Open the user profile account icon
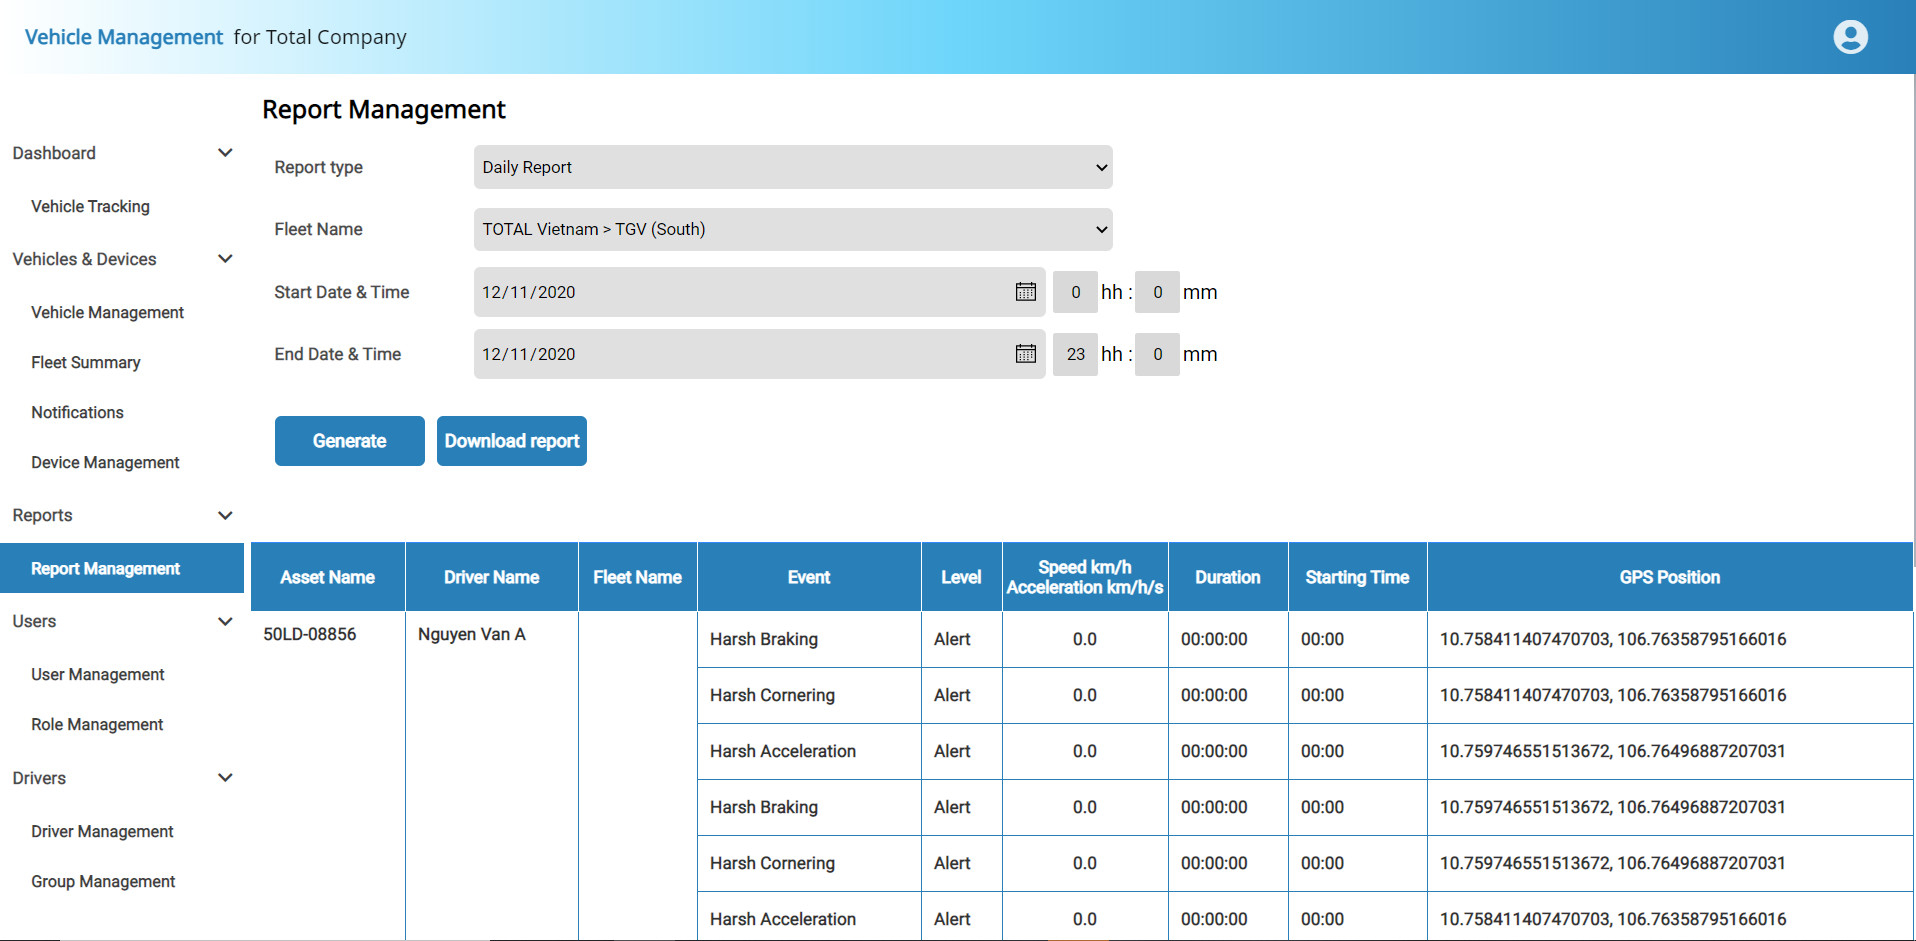This screenshot has width=1916, height=941. [x=1850, y=37]
